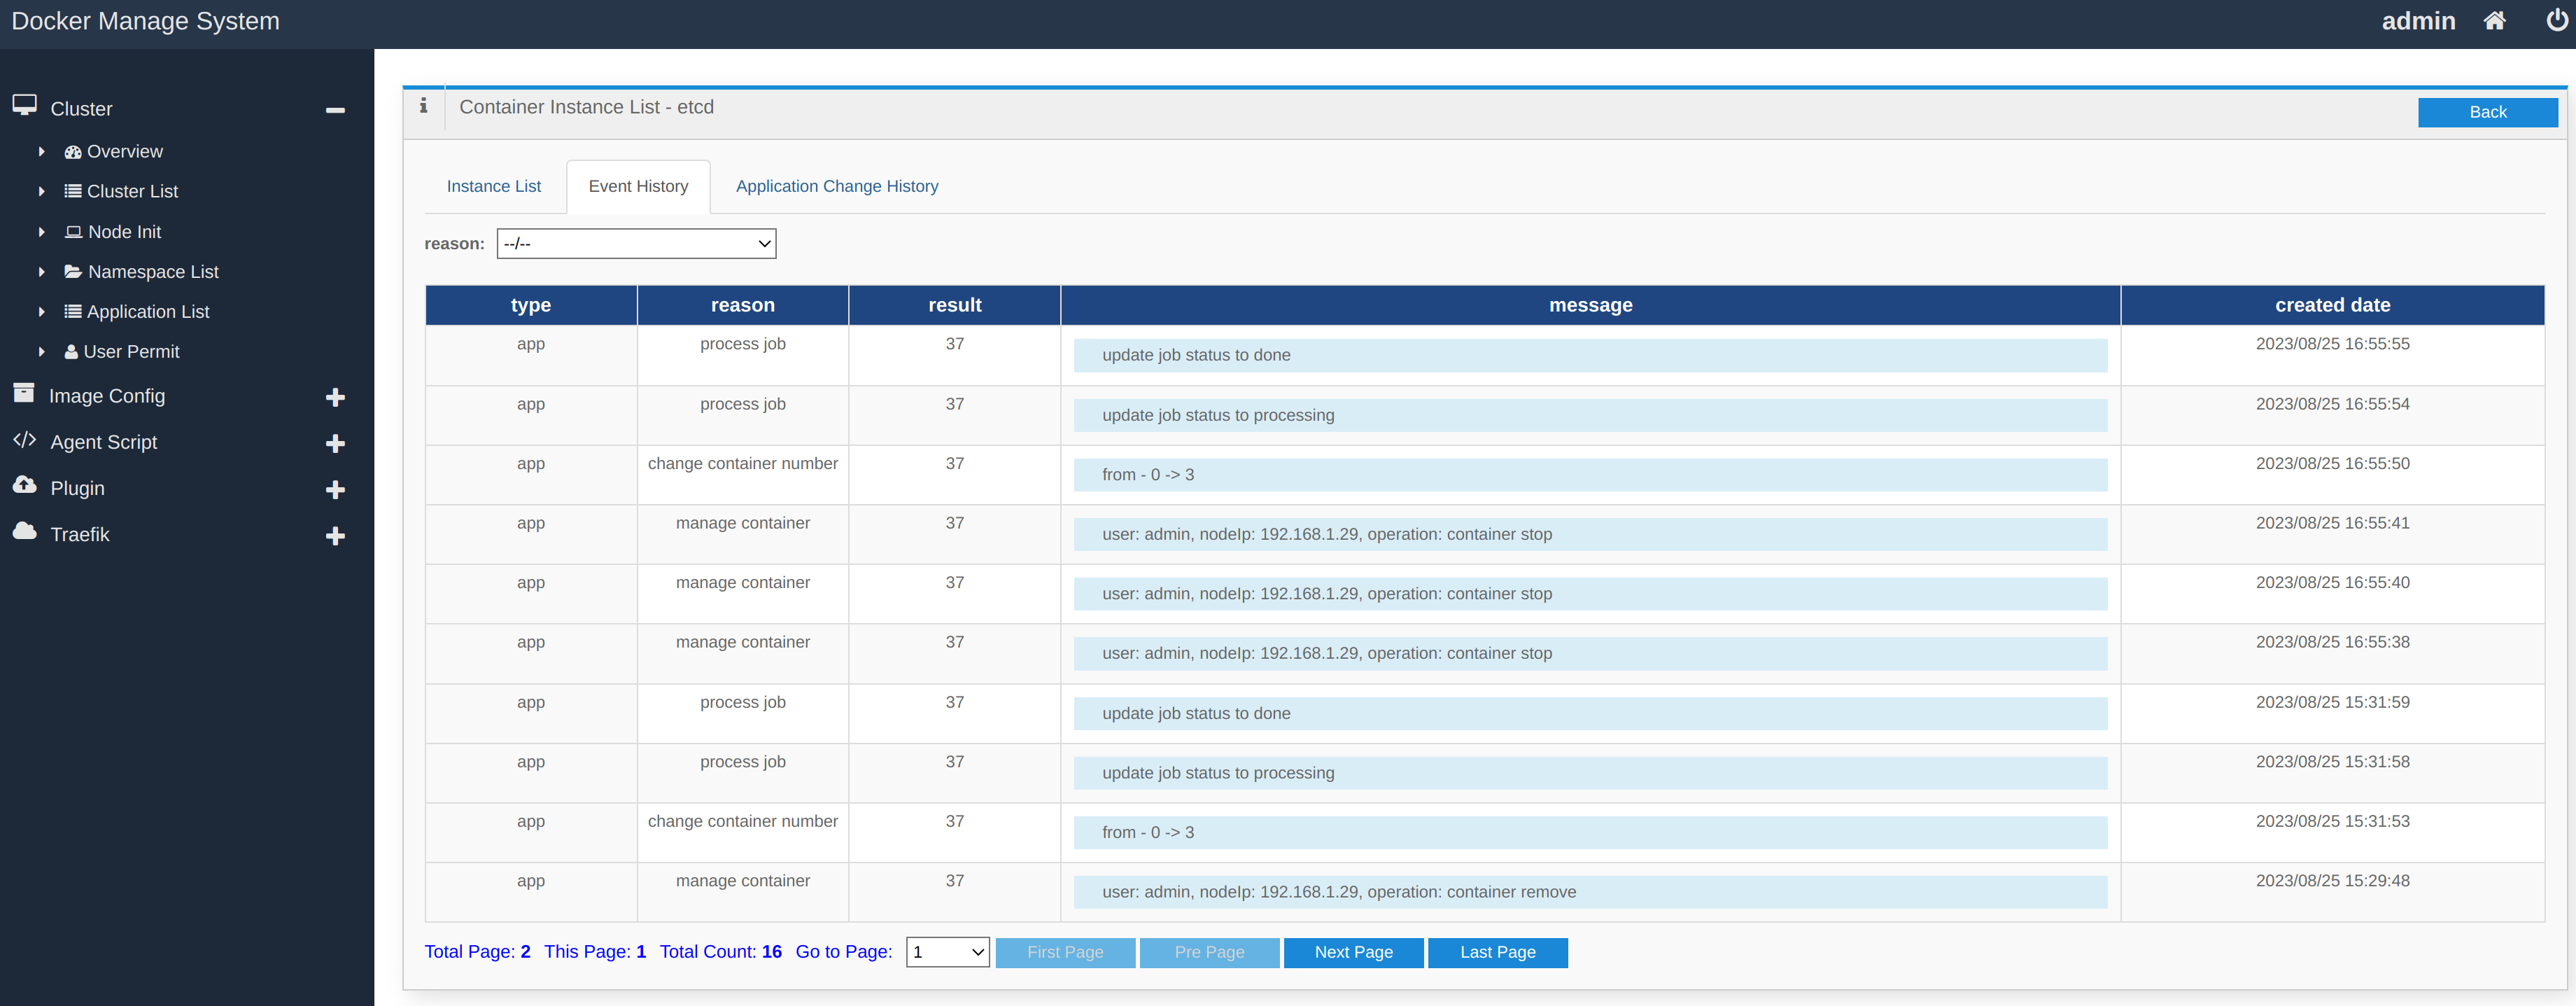Viewport: 2576px width, 1006px height.
Task: Switch to the Application Change History tab
Action: (836, 186)
